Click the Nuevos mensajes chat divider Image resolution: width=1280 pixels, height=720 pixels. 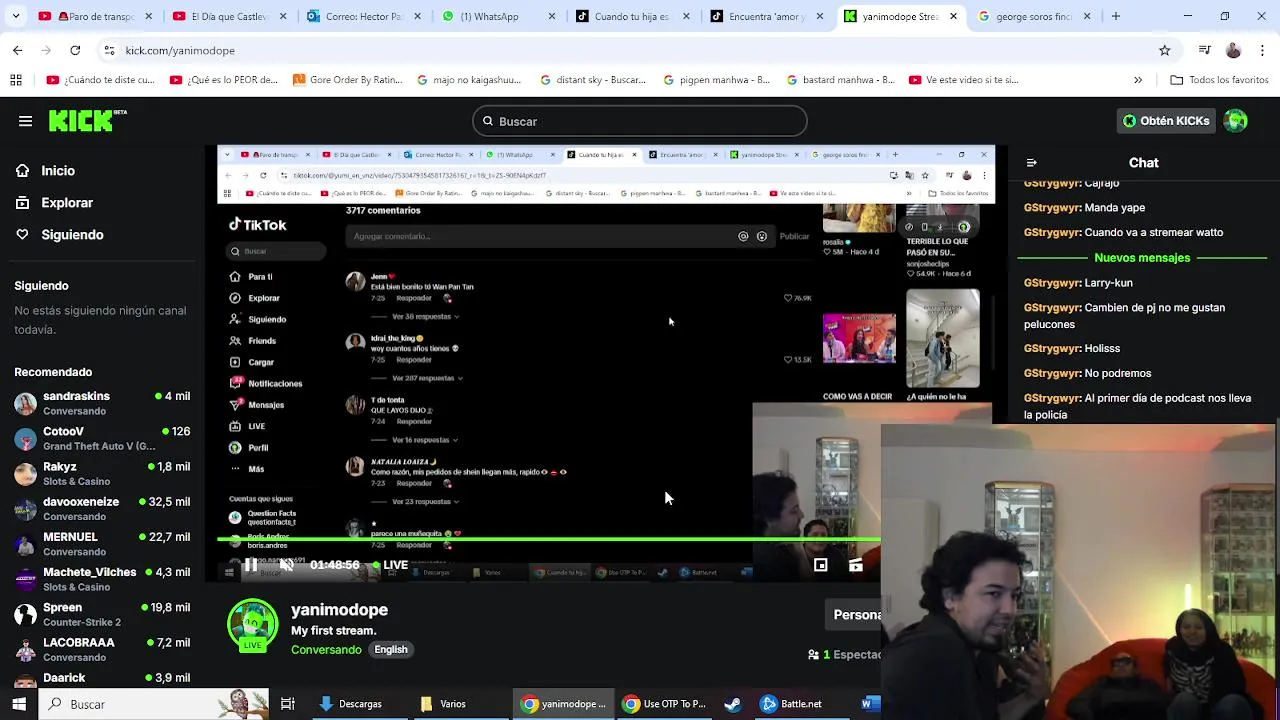coord(1142,258)
